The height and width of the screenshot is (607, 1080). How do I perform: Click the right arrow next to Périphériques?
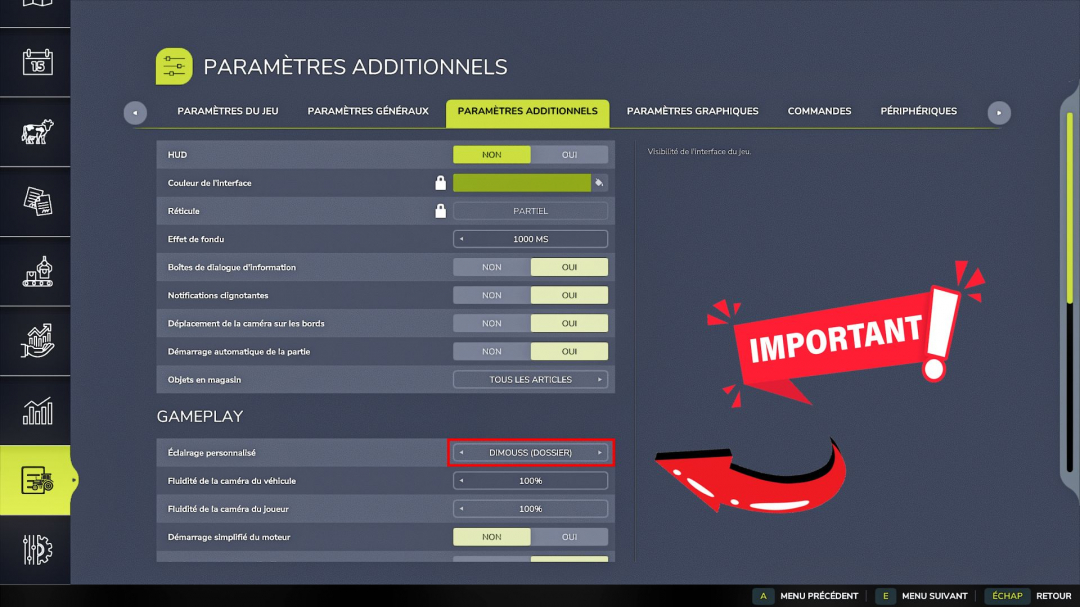pos(999,112)
